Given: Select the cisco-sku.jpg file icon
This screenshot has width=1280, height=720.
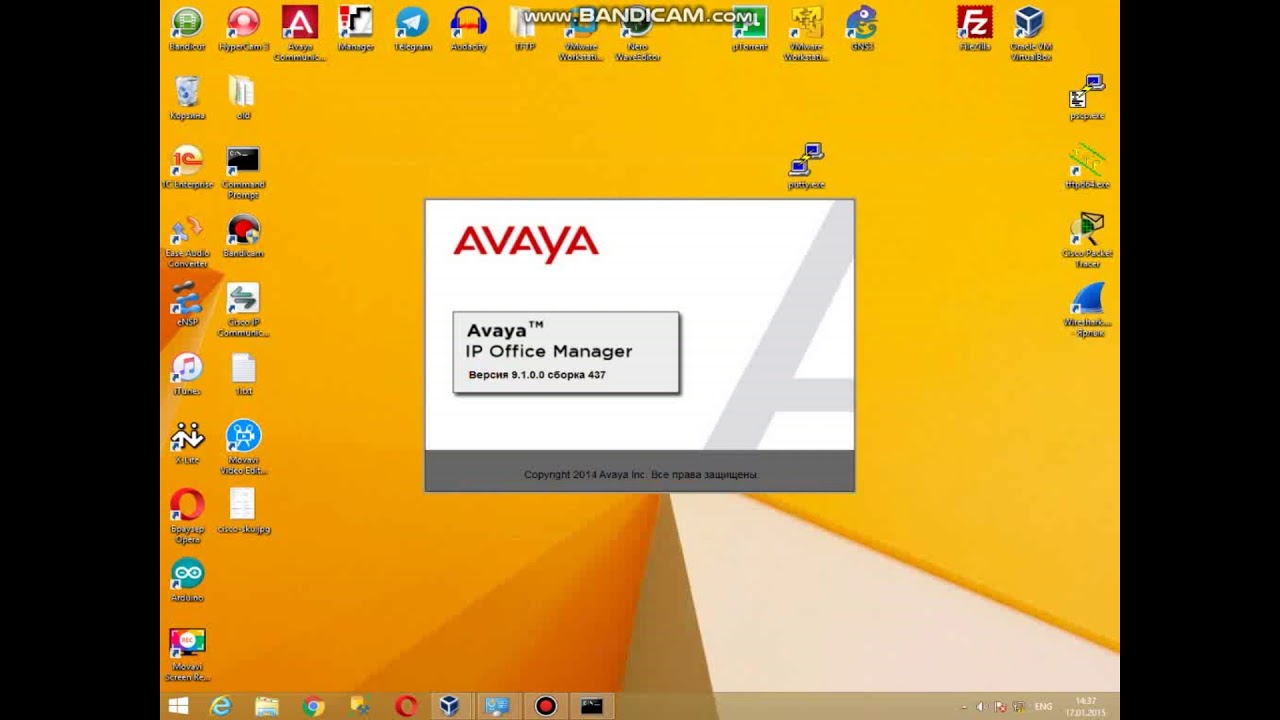Looking at the screenshot, I should point(243,512).
